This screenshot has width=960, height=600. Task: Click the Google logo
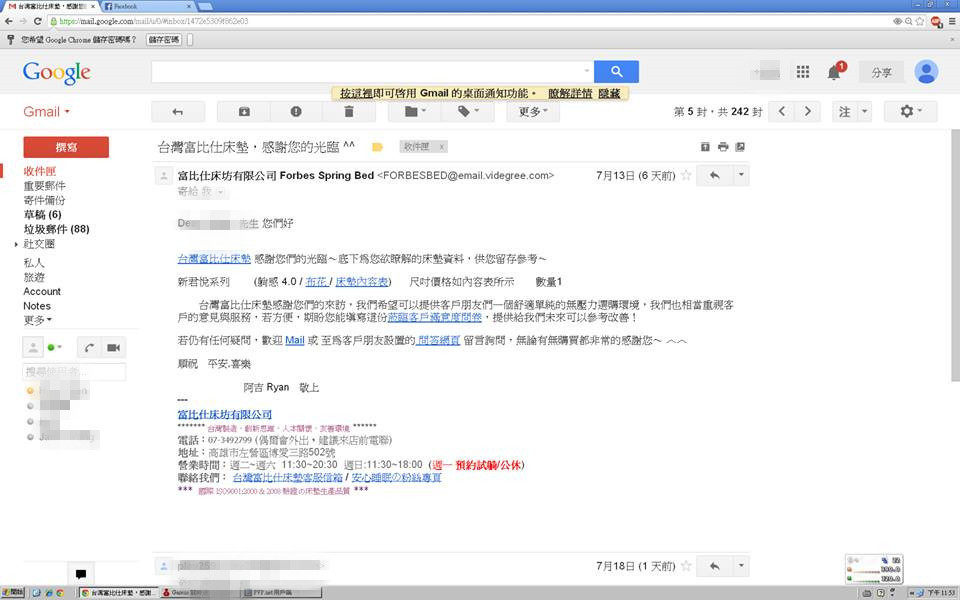56,73
